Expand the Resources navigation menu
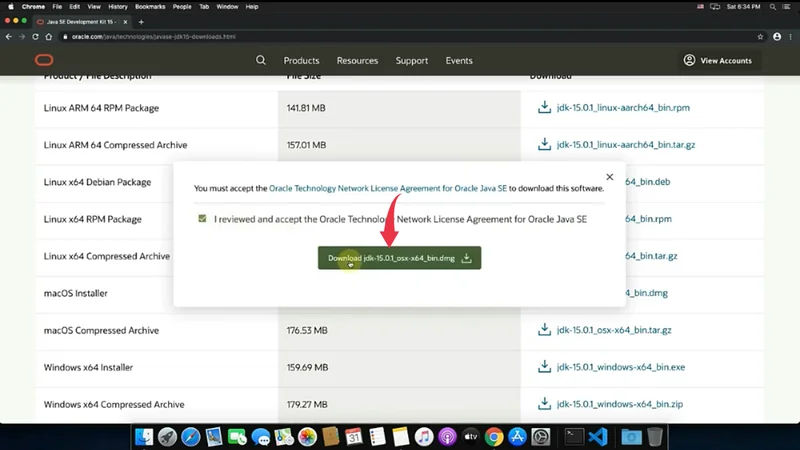 [357, 60]
